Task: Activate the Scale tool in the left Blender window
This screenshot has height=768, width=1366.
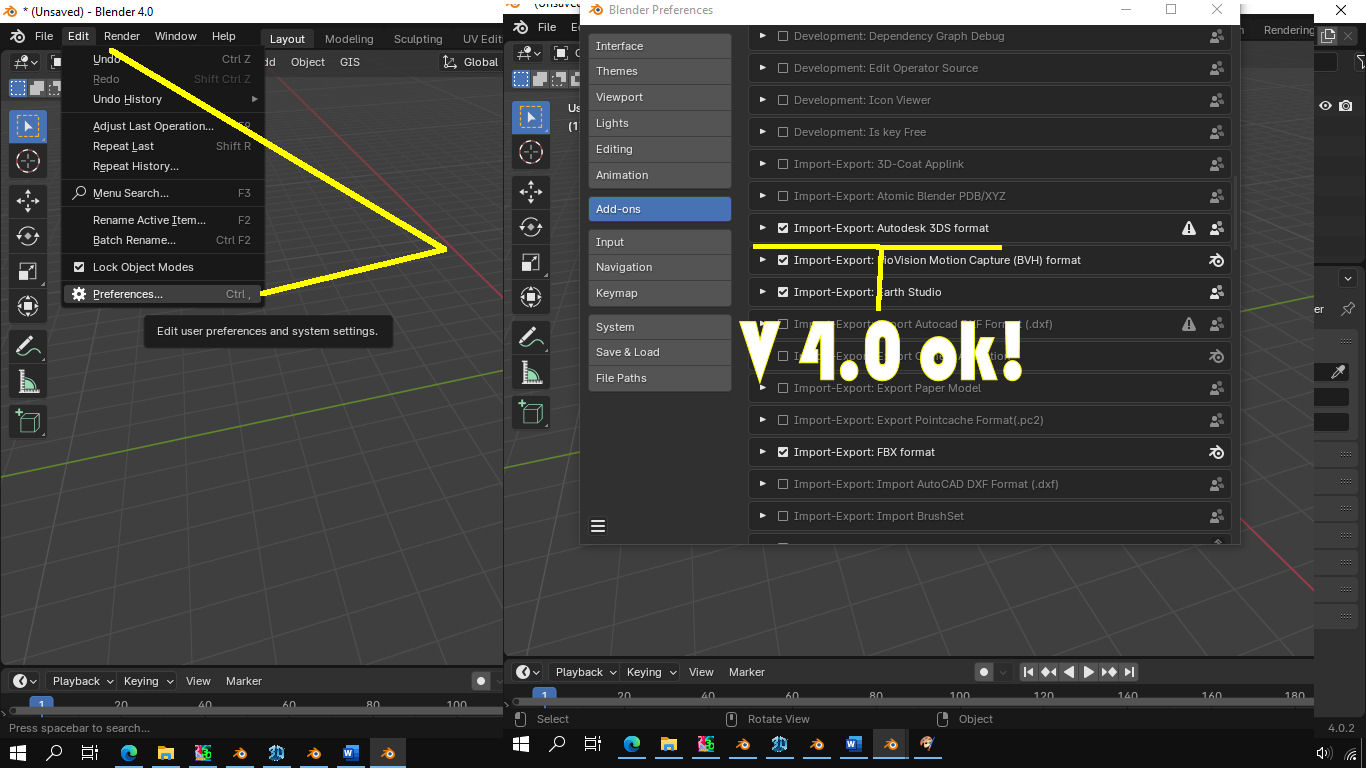Action: 28,271
